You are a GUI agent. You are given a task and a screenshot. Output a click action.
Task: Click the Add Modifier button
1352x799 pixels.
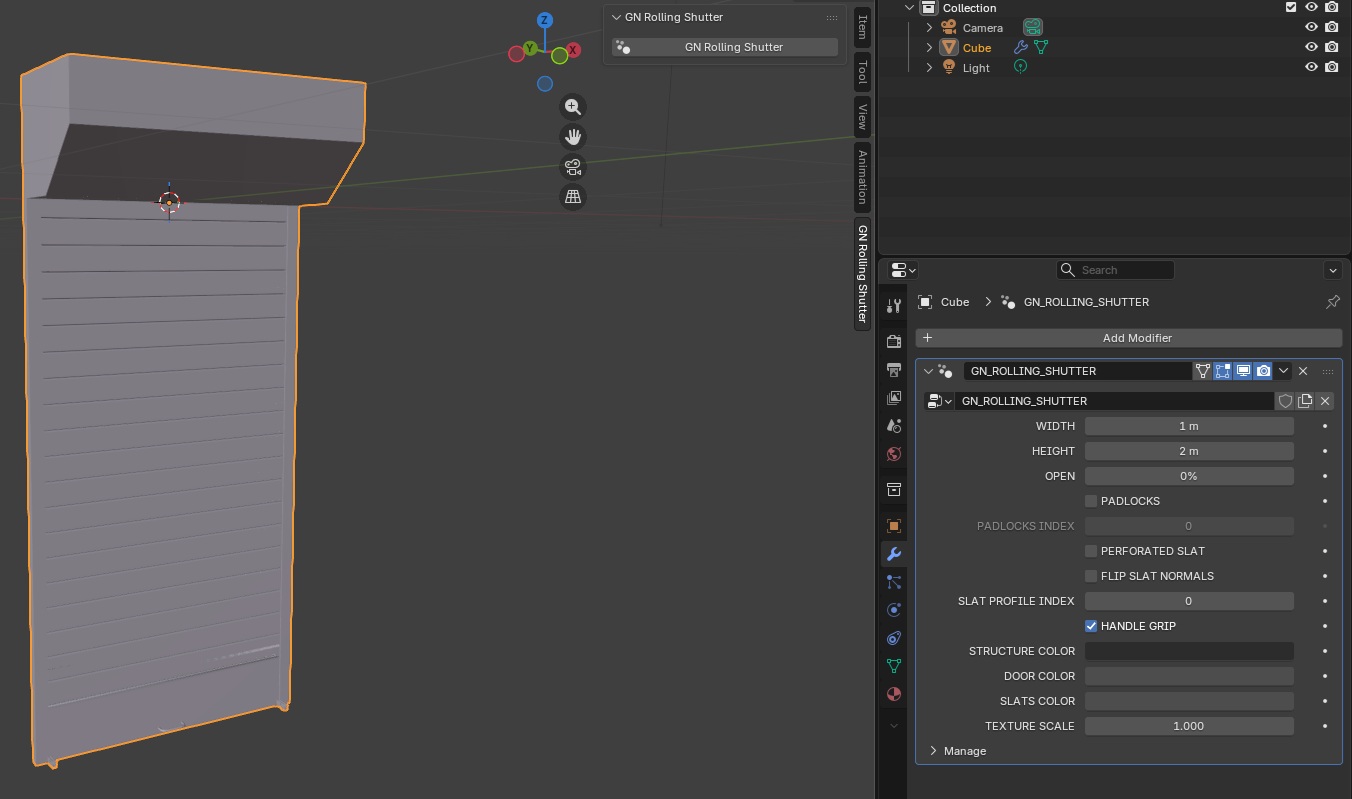coord(1128,338)
